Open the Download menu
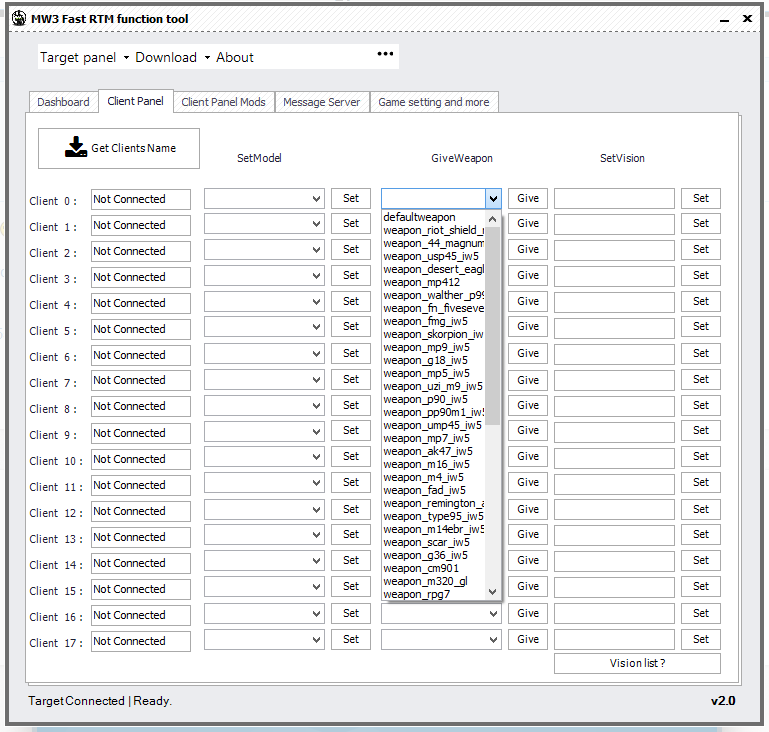The height and width of the screenshot is (732, 769). point(172,57)
